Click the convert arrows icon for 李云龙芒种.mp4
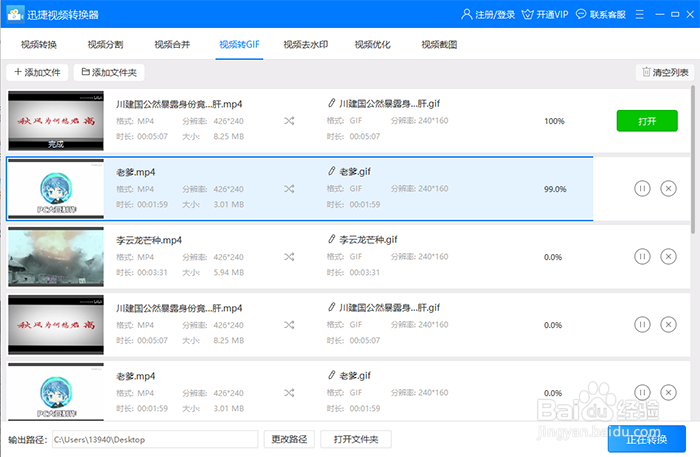The width and height of the screenshot is (700, 457). tap(289, 257)
